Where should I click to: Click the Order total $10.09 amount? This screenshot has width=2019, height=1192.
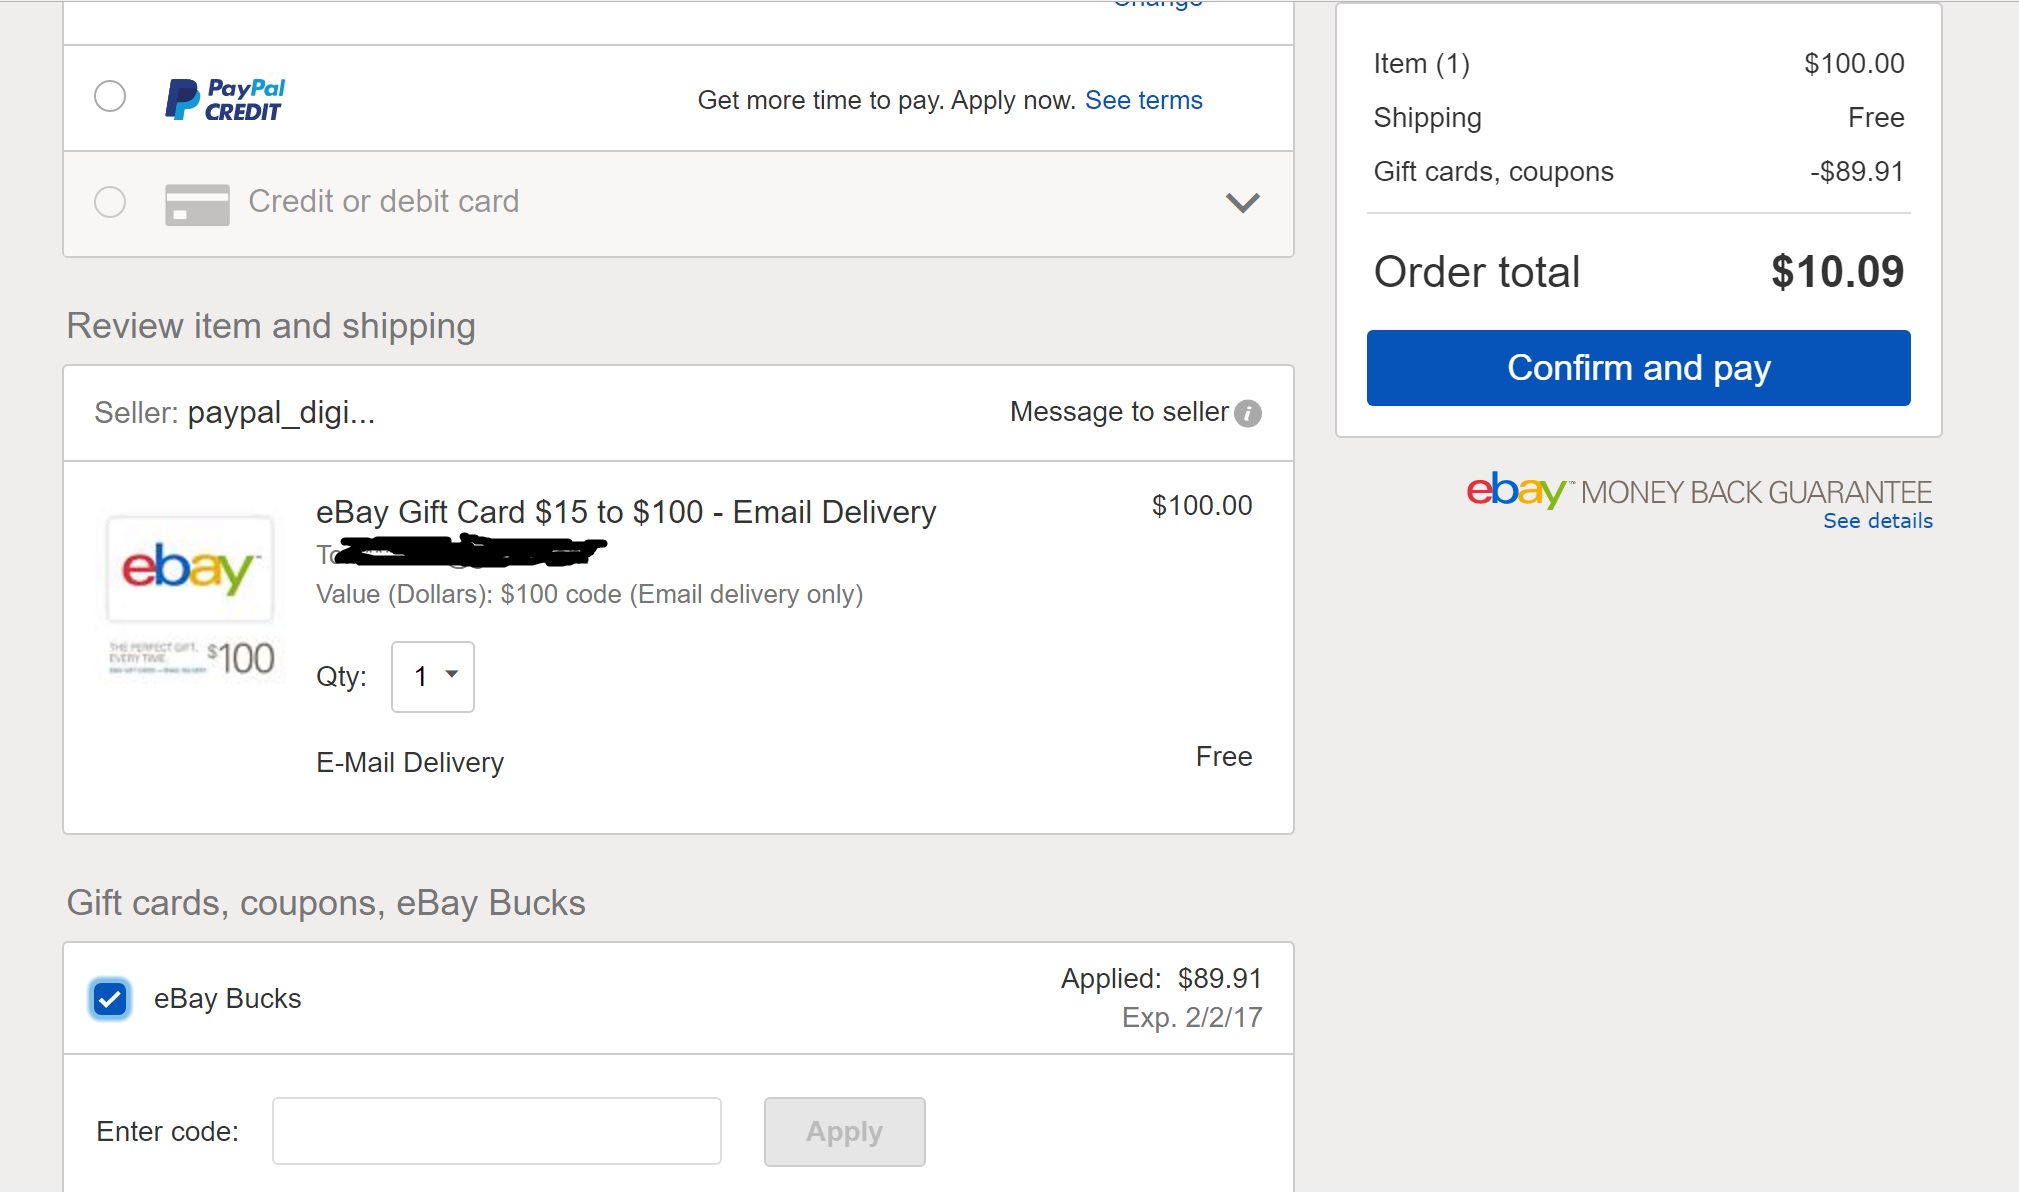(1838, 272)
